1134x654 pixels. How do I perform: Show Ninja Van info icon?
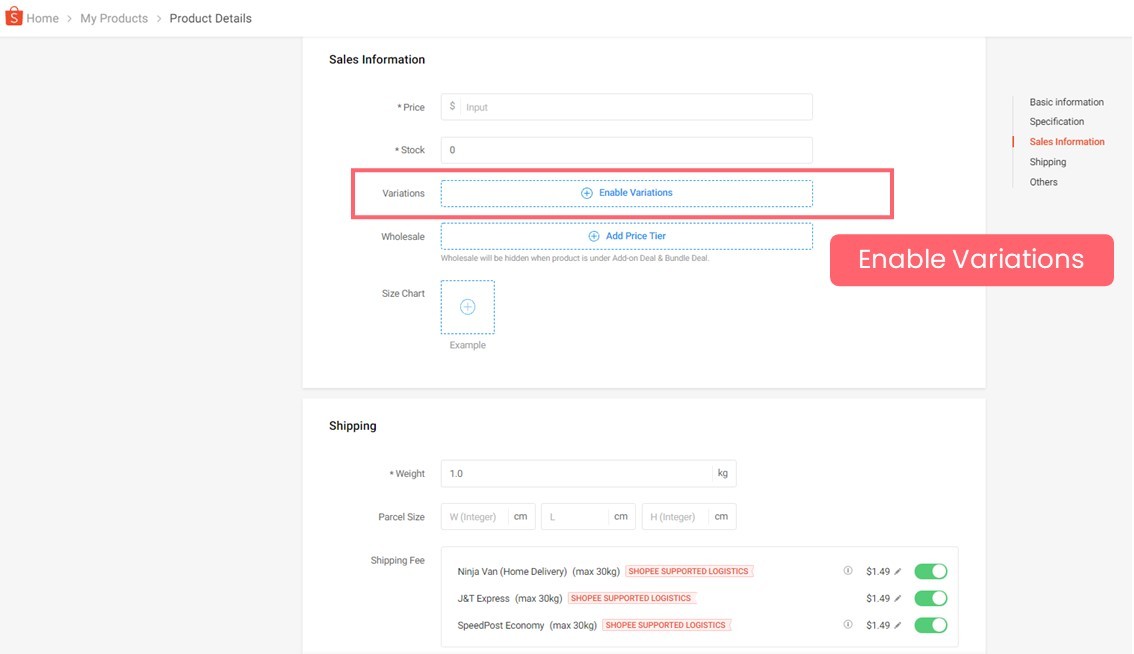(848, 571)
